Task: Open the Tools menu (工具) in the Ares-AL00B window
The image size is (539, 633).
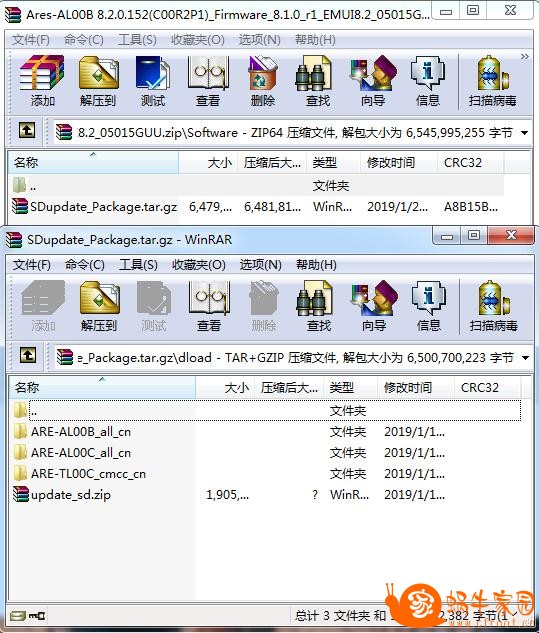Action: click(x=137, y=40)
